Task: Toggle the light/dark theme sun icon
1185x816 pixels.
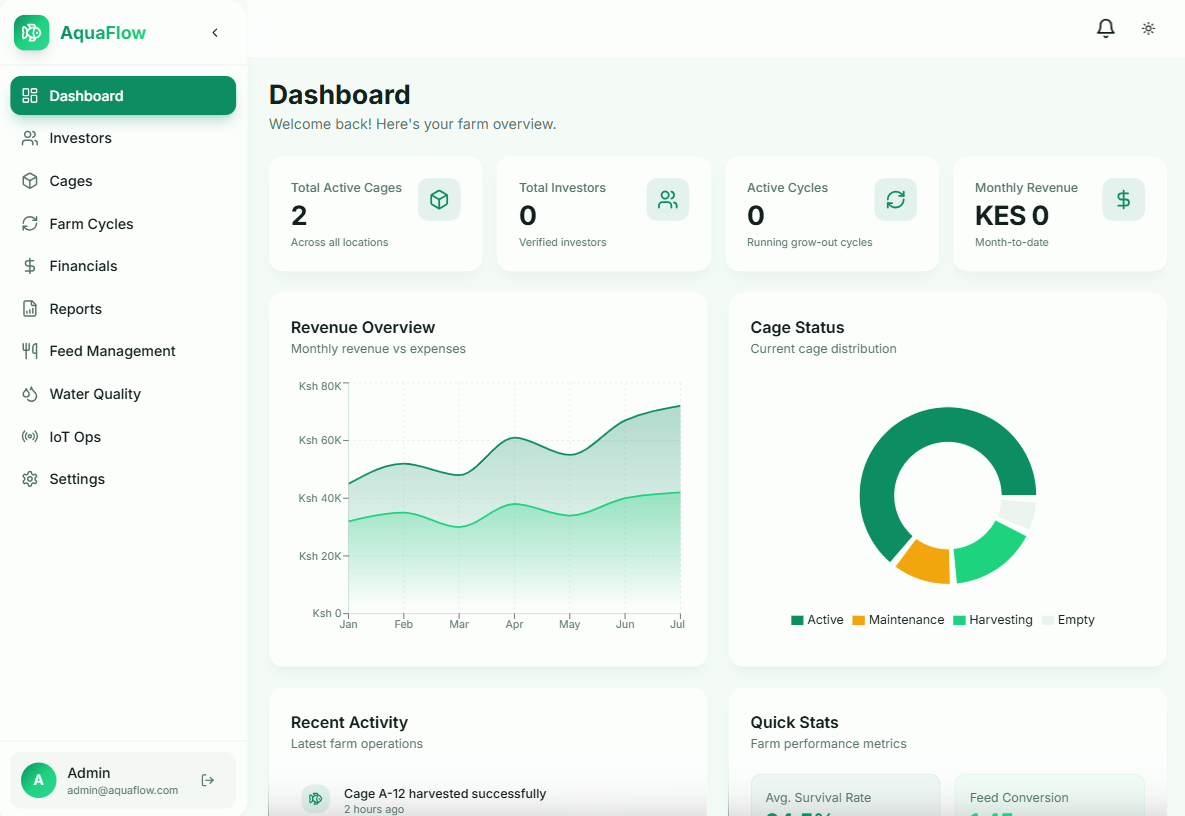Action: coord(1148,29)
